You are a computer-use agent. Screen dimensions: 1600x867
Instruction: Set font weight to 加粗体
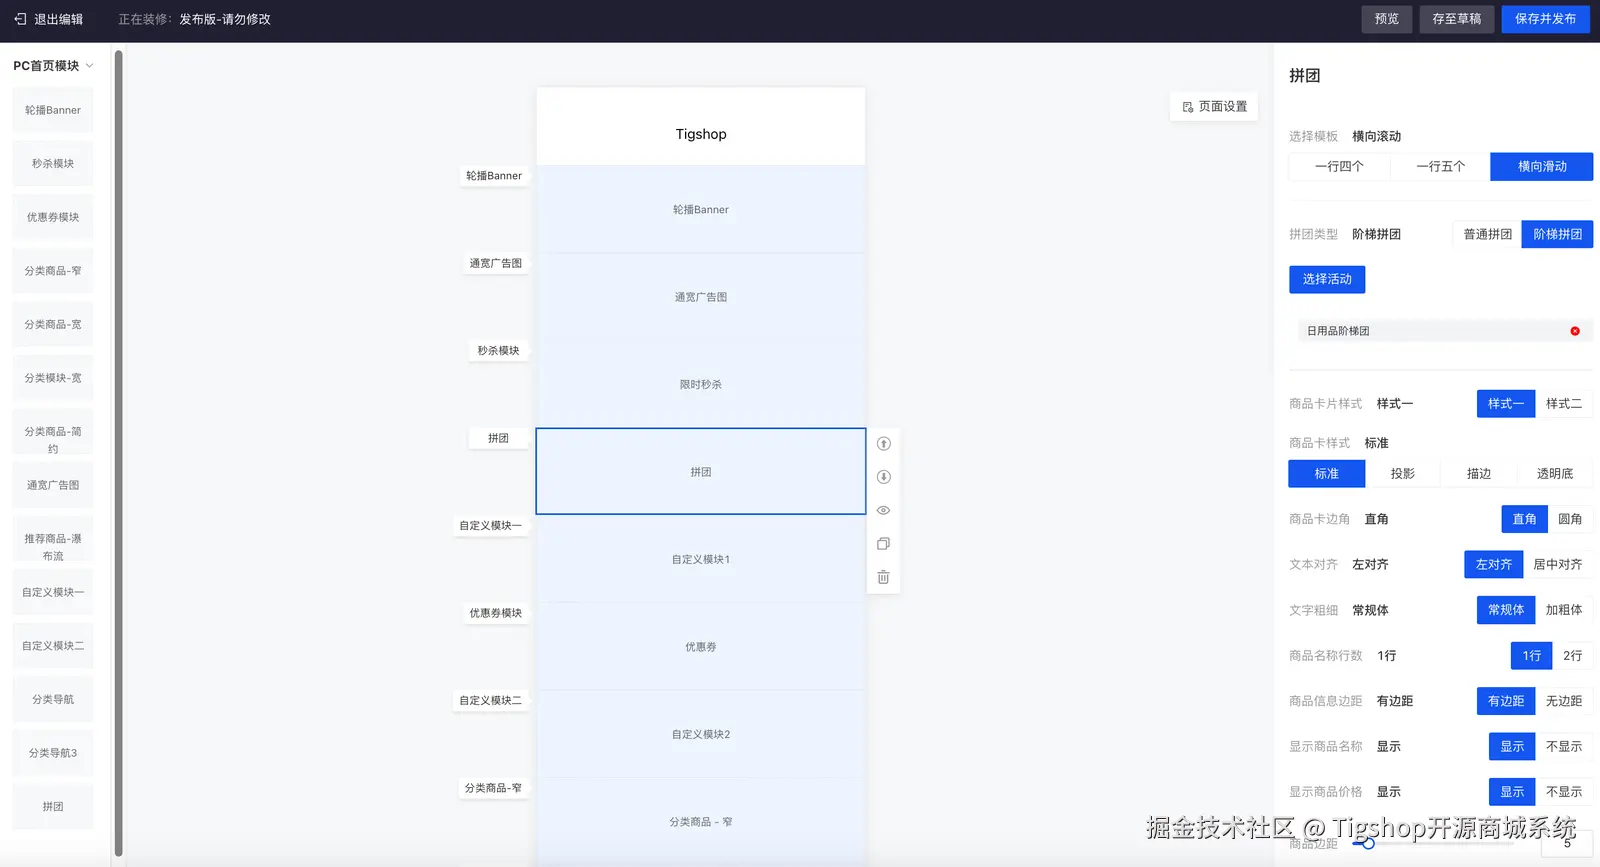(1564, 610)
